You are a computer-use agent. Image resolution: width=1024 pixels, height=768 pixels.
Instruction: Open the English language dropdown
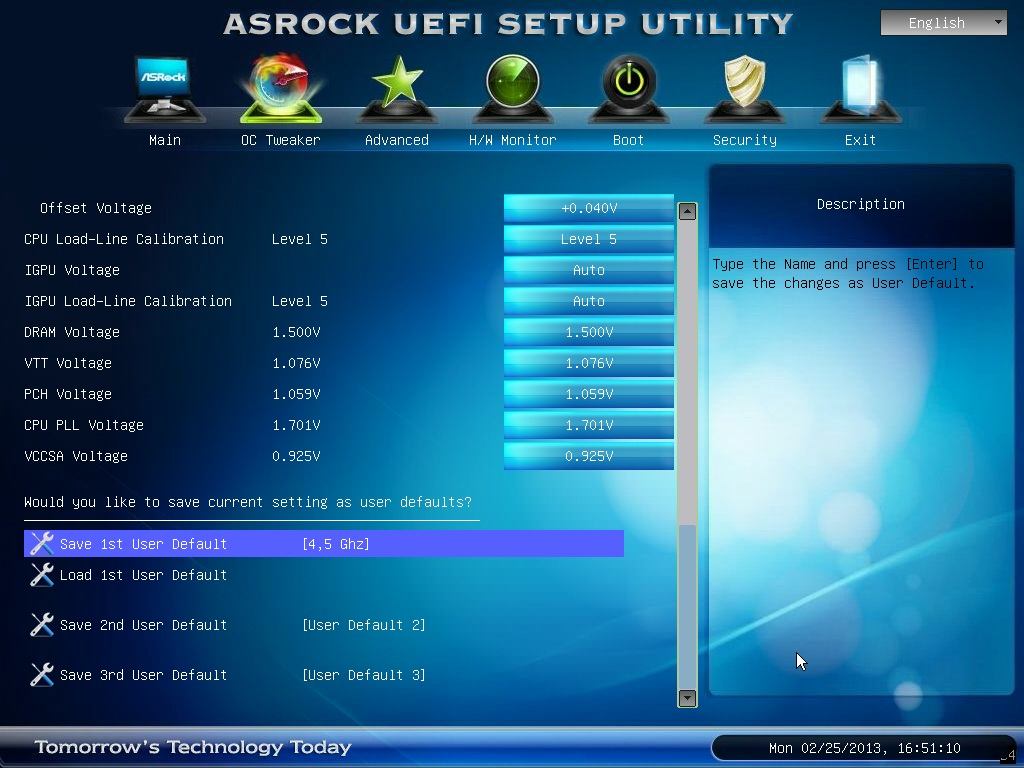pos(943,23)
